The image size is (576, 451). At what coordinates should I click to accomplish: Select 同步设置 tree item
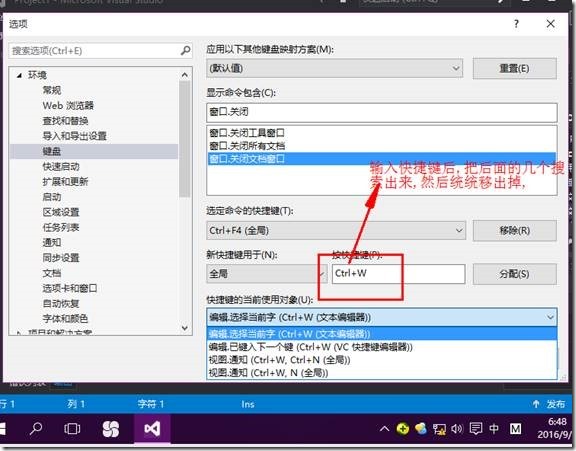[61, 258]
